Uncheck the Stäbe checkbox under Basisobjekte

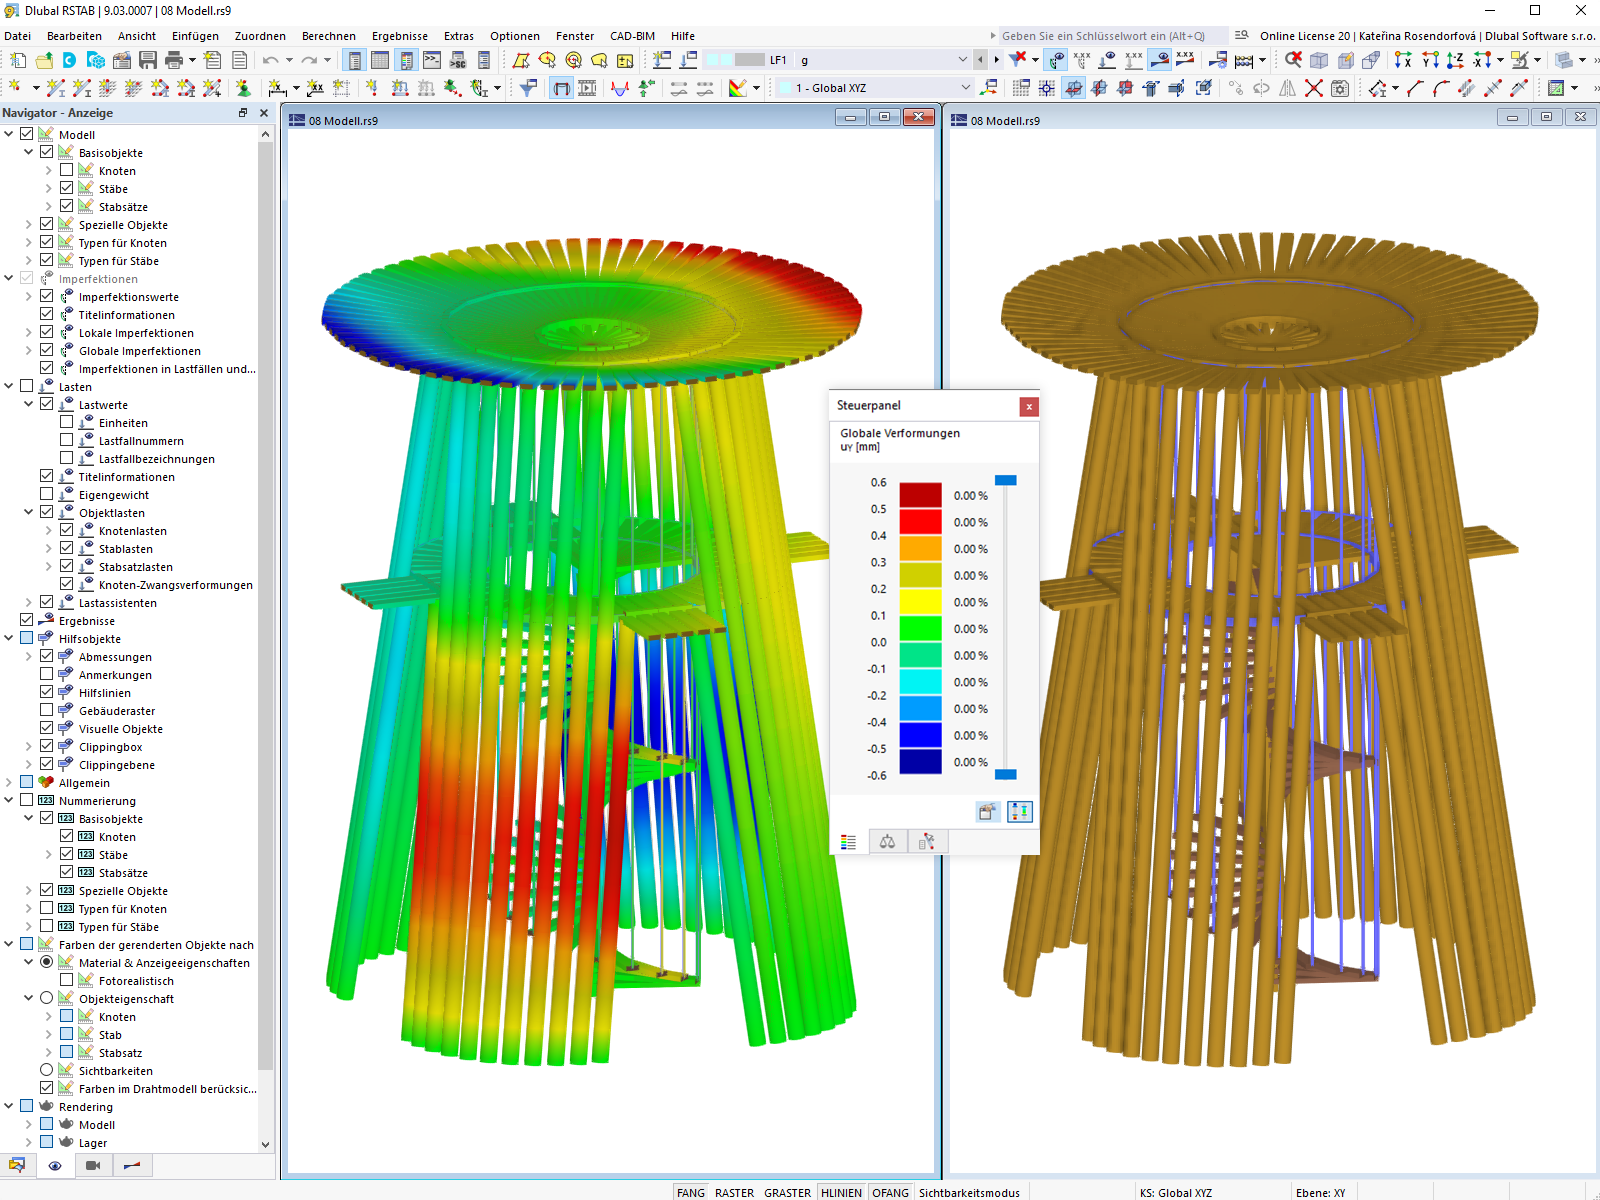pos(67,188)
